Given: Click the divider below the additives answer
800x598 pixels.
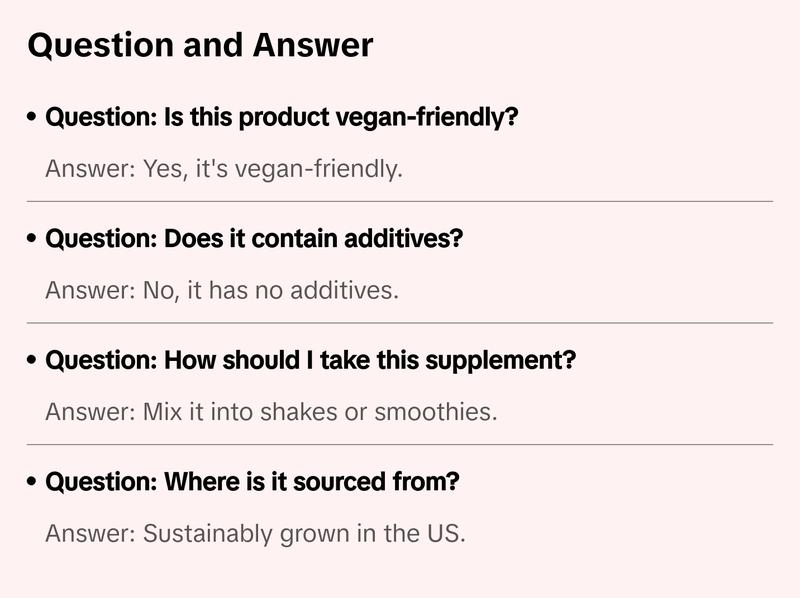Looking at the screenshot, I should click(400, 323).
